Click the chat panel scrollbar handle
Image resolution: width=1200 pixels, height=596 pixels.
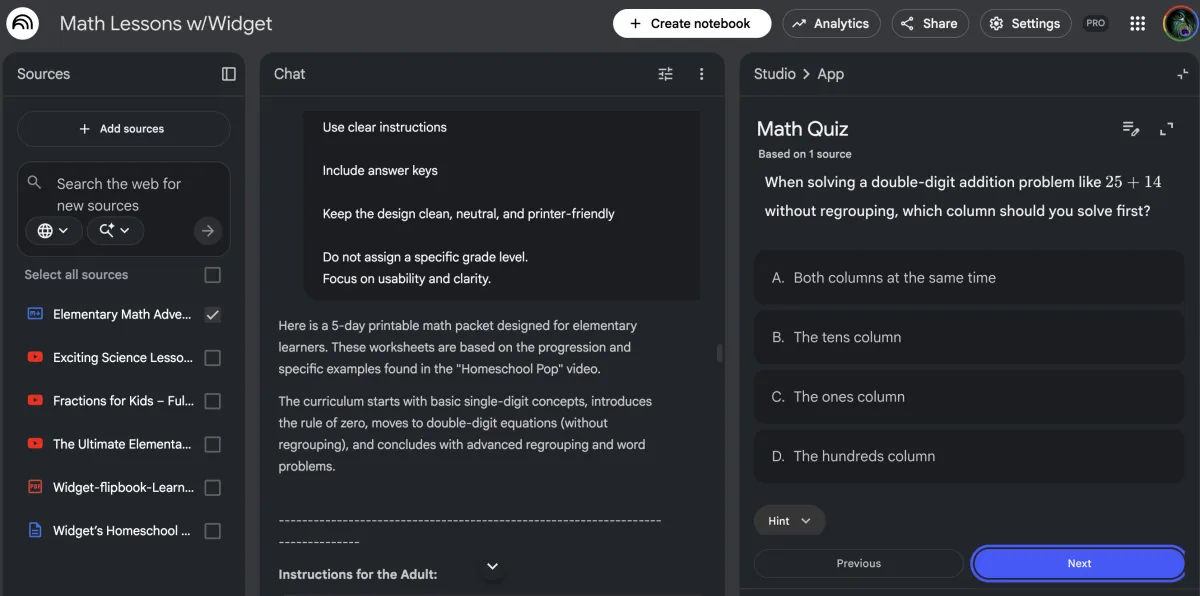(718, 353)
